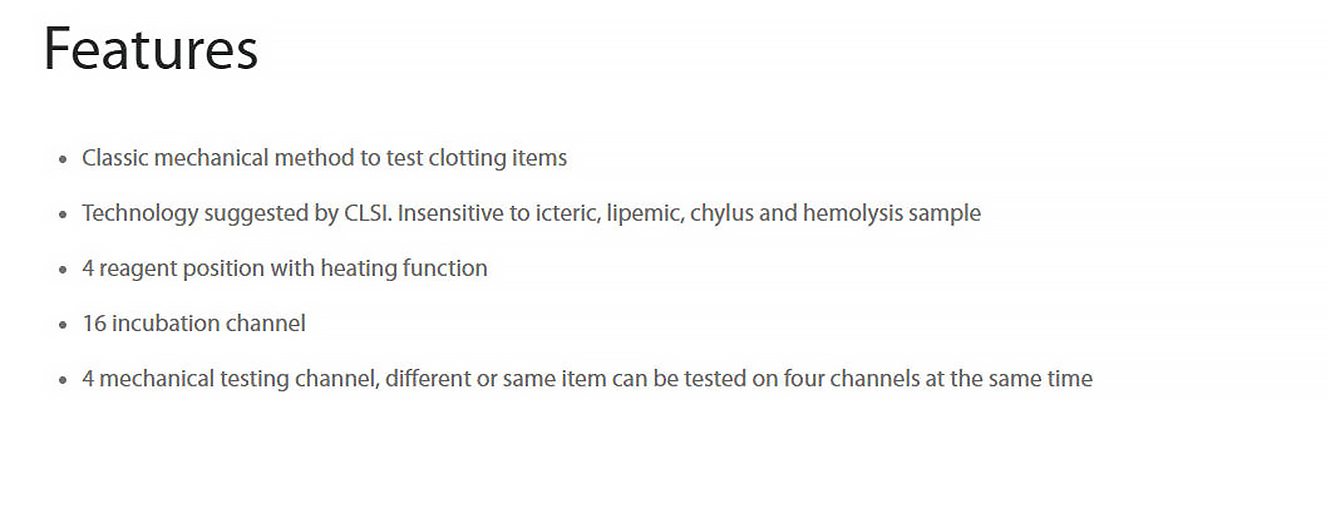This screenshot has height=505, width=1328.
Task: Click bullet dot before 4 mechanical testing channel
Action: (64, 380)
